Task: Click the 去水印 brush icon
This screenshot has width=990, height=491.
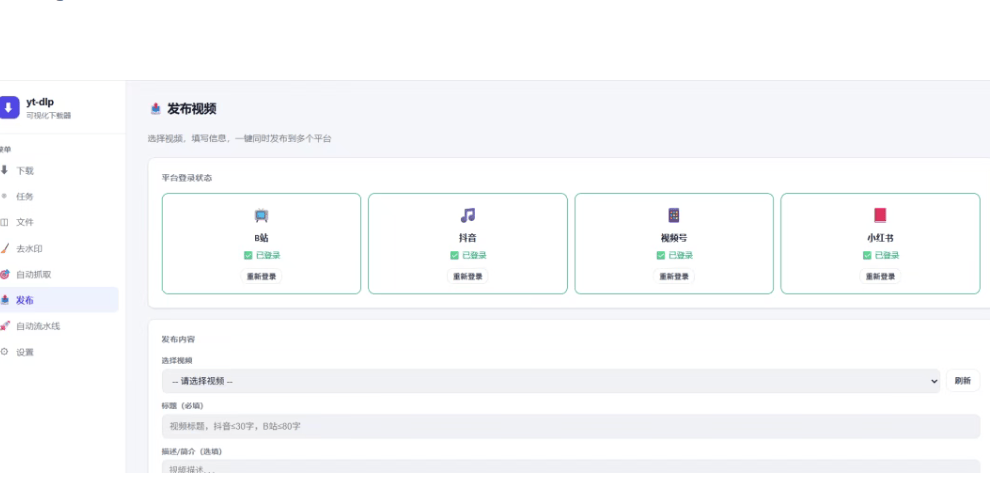Action: [4, 248]
